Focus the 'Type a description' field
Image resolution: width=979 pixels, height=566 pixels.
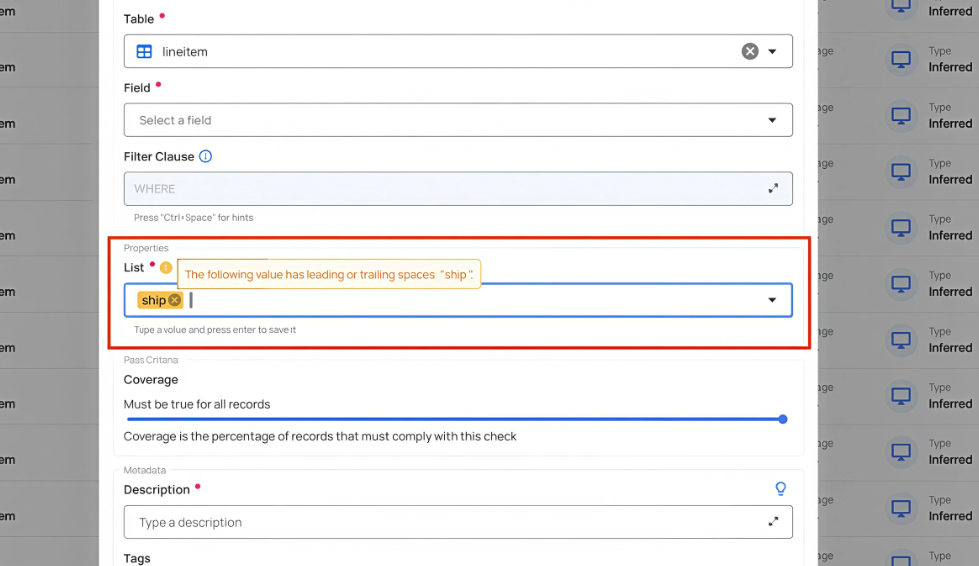[440, 522]
